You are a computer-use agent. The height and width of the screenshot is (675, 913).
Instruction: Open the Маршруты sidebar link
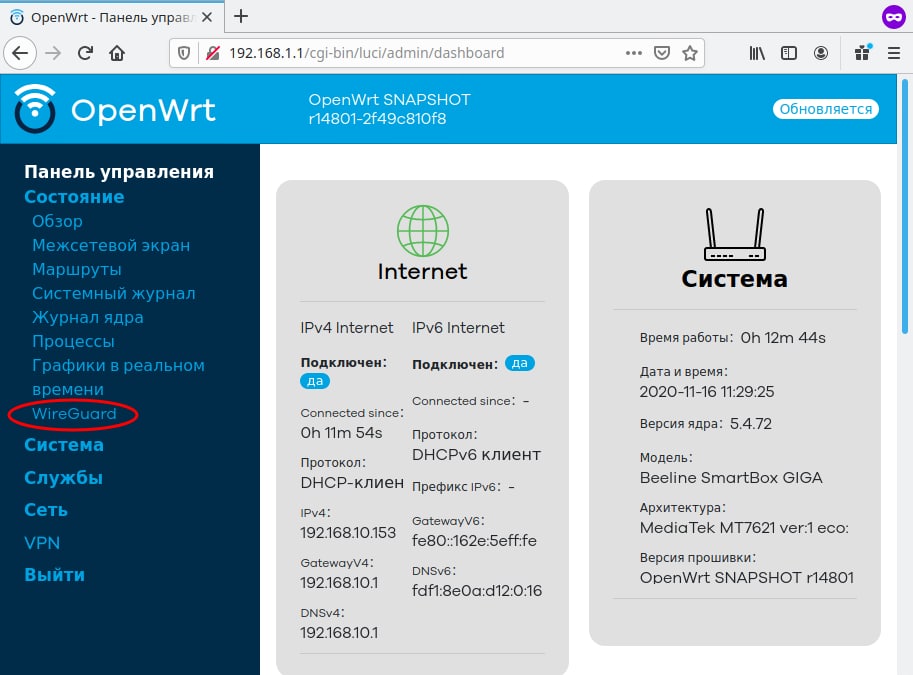tap(76, 269)
